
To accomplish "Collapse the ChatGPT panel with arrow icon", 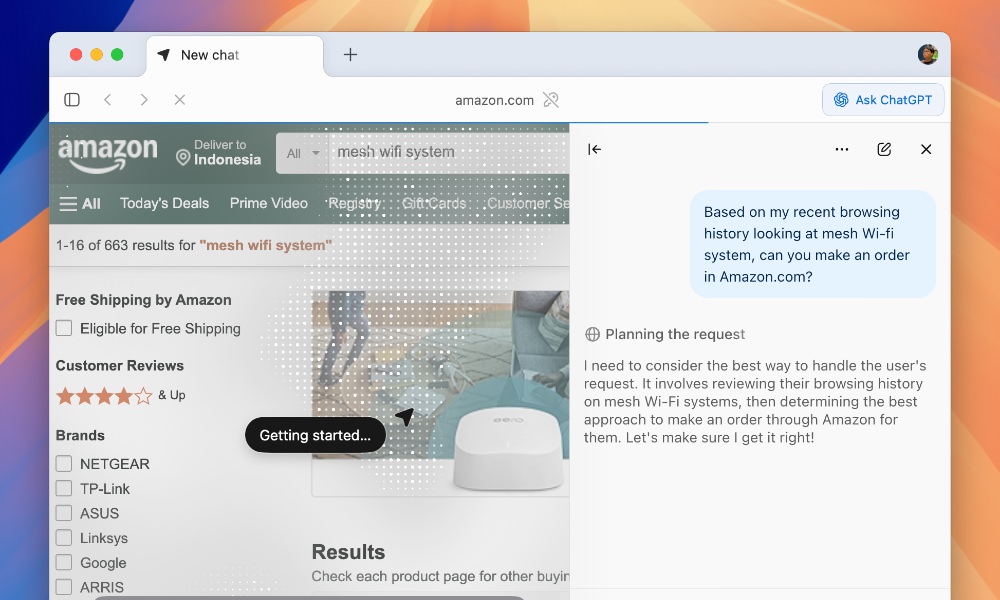I will [594, 149].
